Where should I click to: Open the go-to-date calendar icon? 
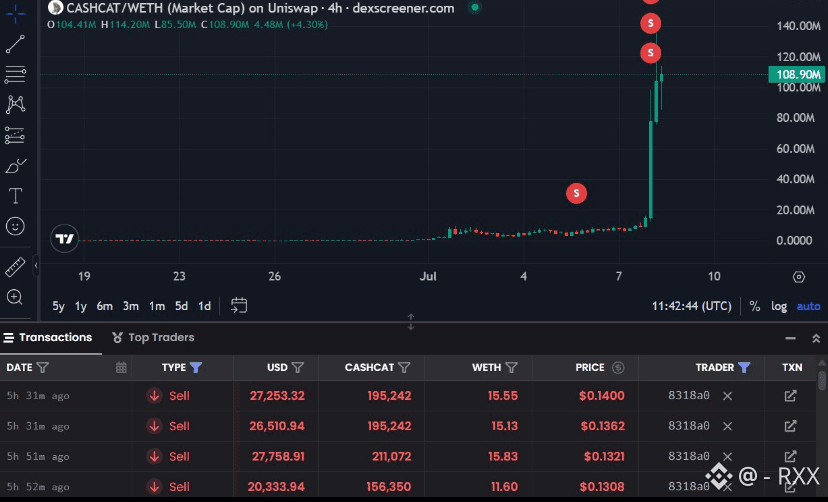click(x=239, y=306)
